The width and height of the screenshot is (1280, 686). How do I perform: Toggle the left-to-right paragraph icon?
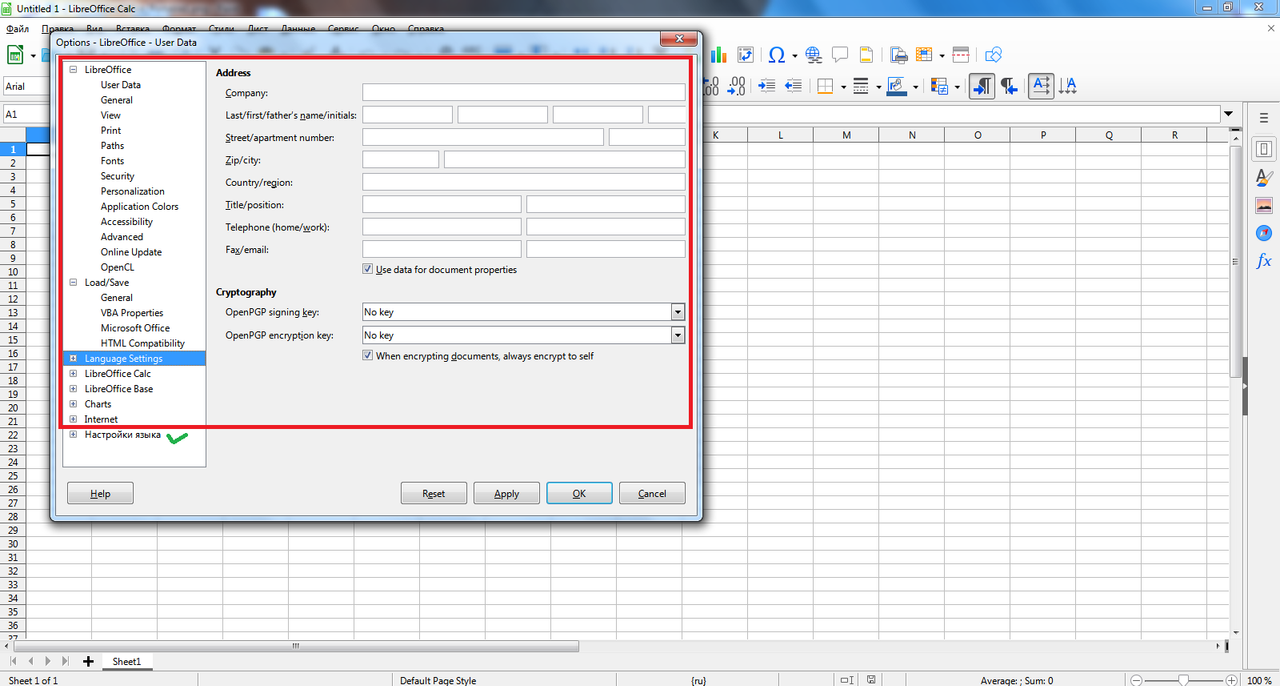[982, 87]
